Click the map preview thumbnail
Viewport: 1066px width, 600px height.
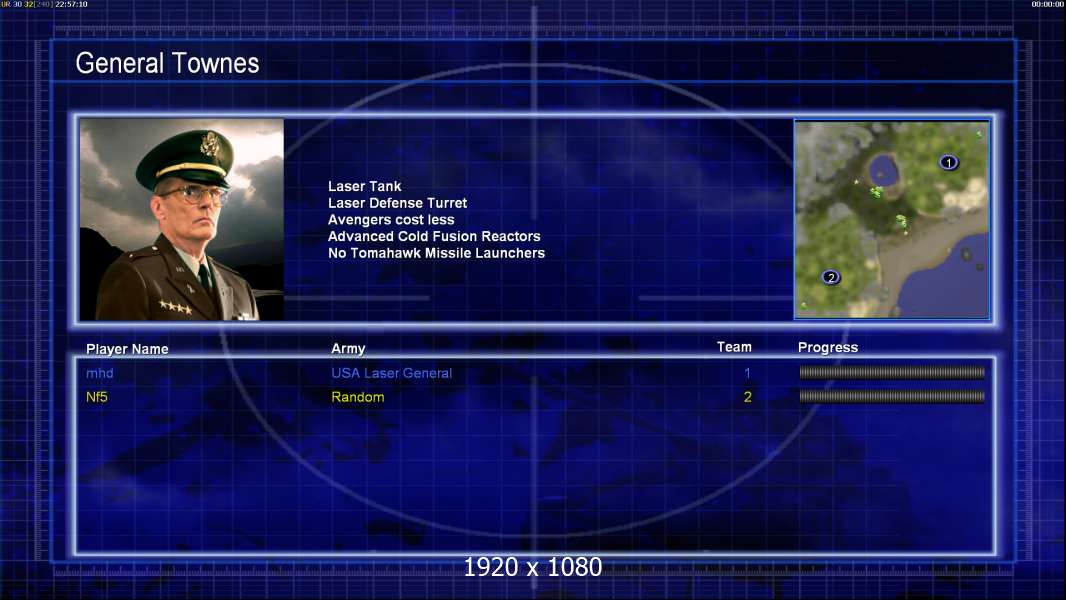[x=892, y=219]
